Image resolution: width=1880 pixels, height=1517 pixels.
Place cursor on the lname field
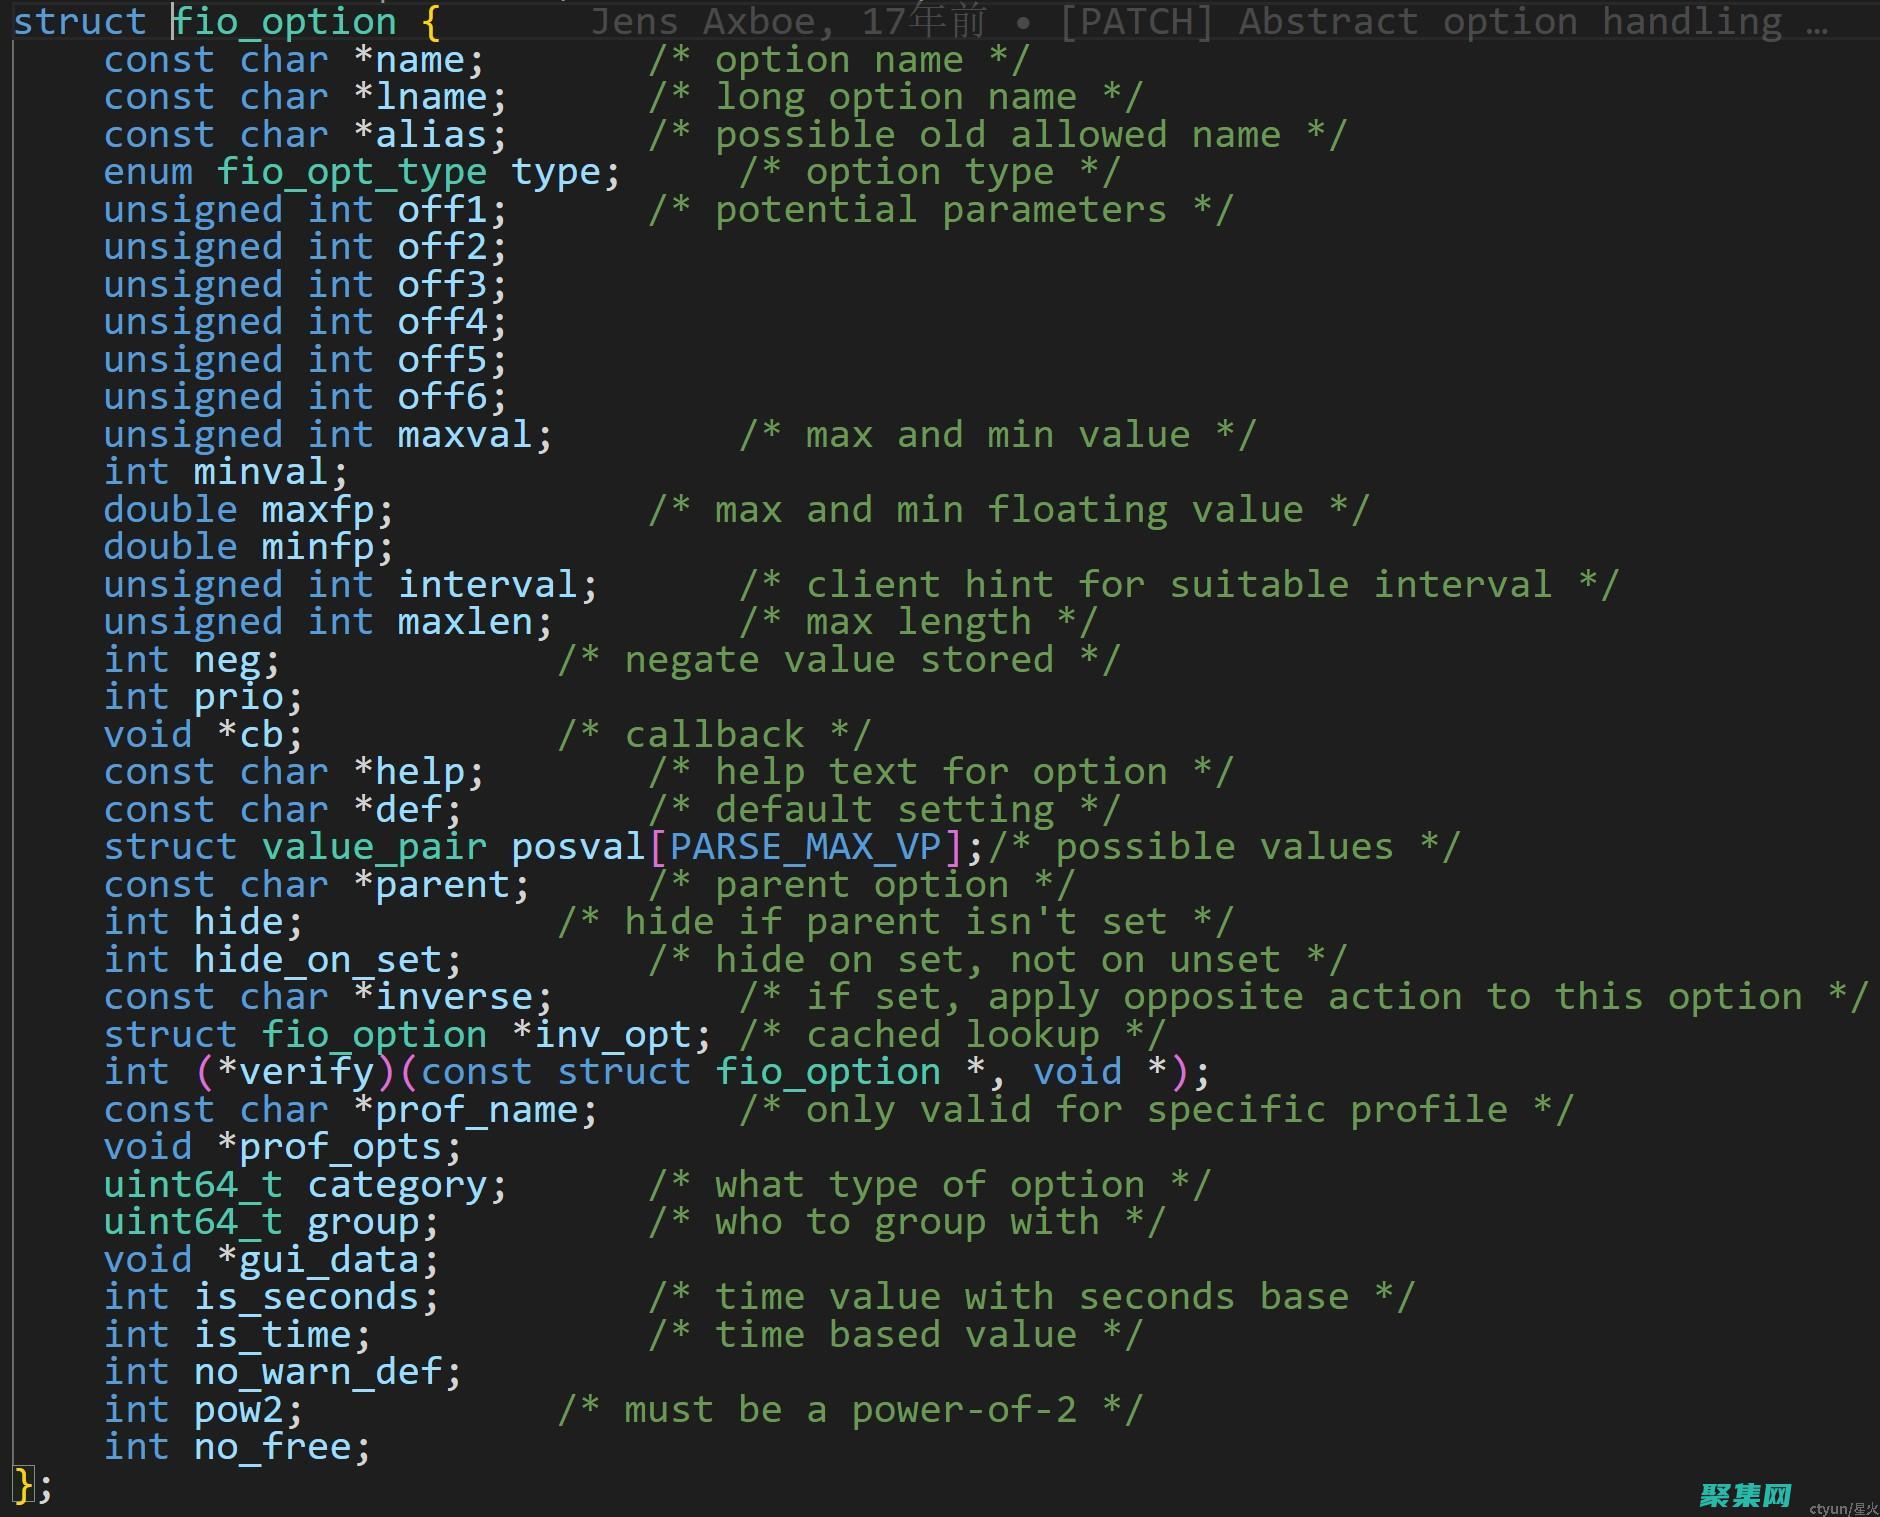(430, 98)
